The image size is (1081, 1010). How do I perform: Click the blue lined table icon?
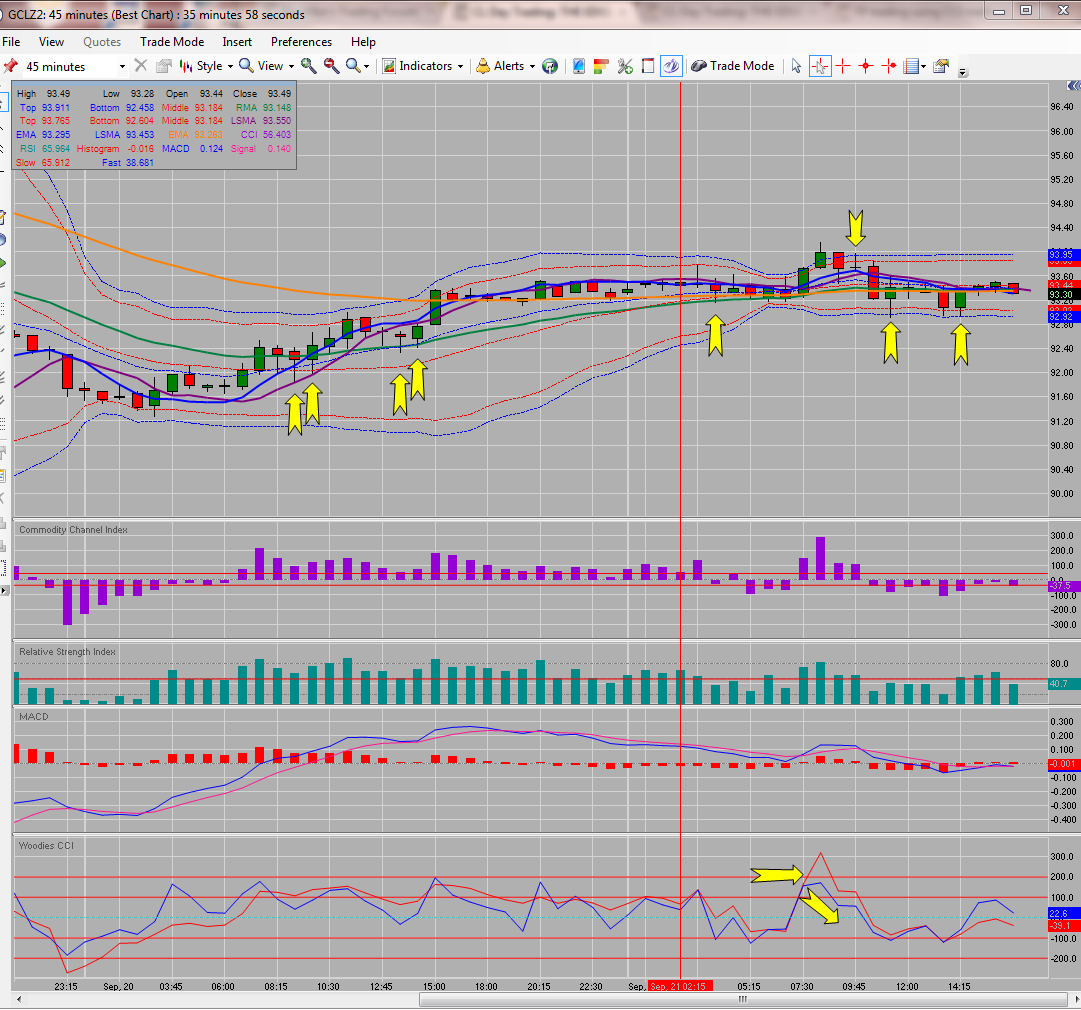click(x=911, y=66)
